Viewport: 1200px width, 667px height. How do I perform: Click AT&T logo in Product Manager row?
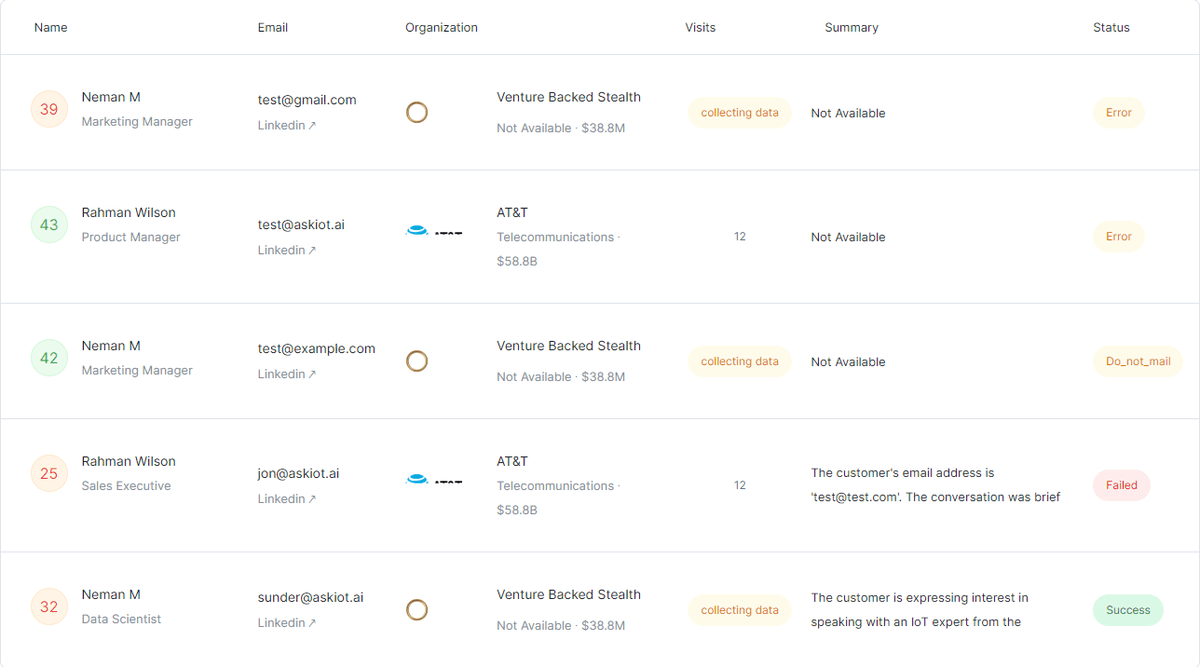[433, 231]
